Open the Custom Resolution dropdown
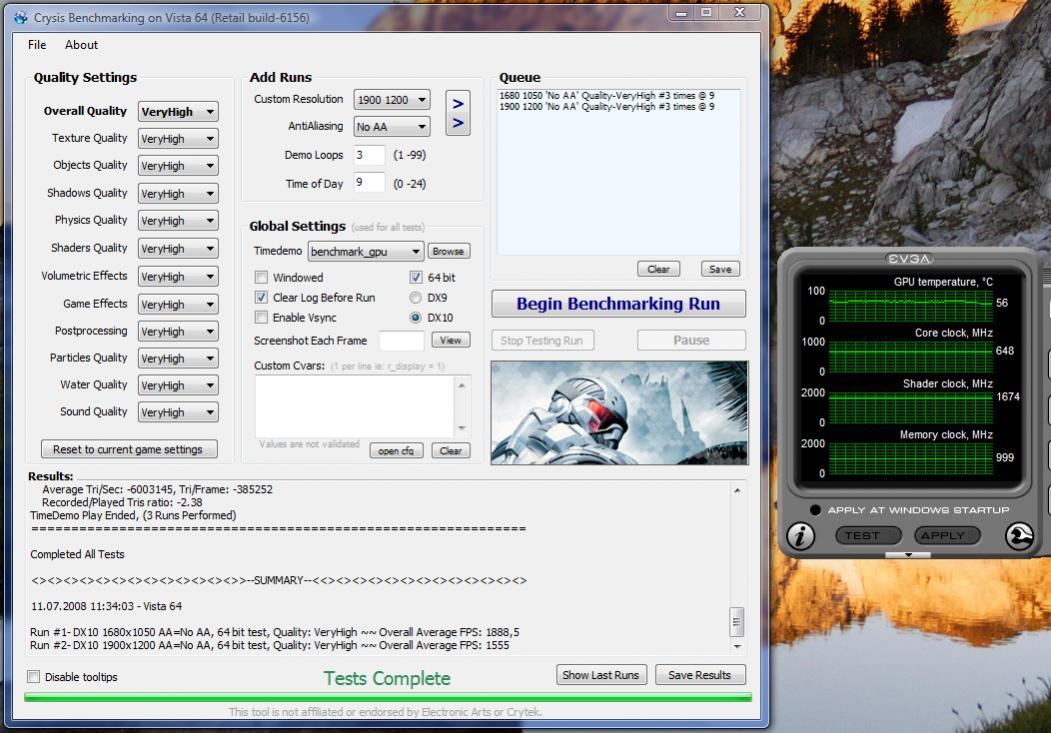 392,100
